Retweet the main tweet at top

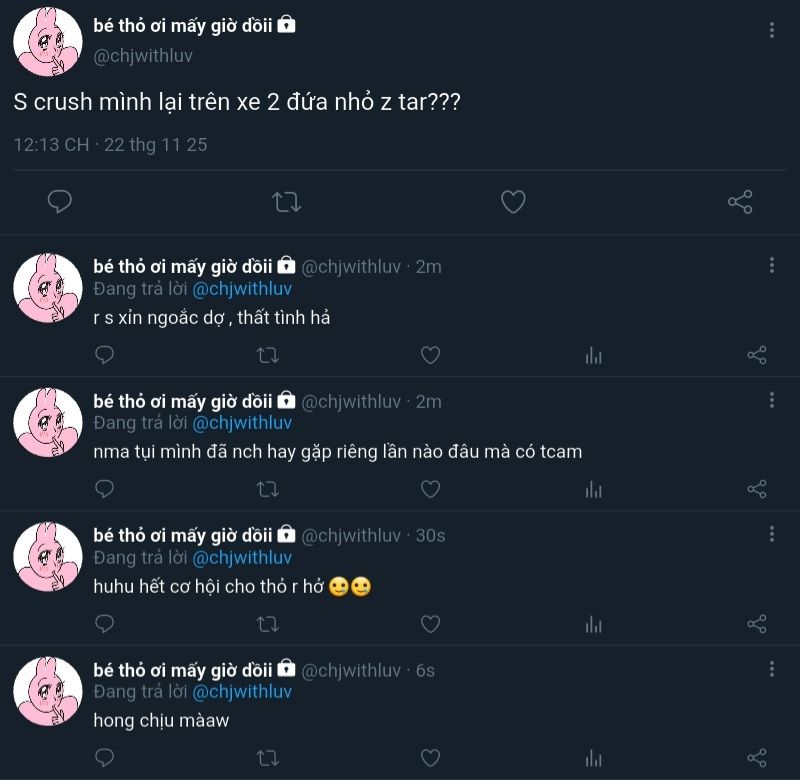pyautogui.click(x=286, y=202)
